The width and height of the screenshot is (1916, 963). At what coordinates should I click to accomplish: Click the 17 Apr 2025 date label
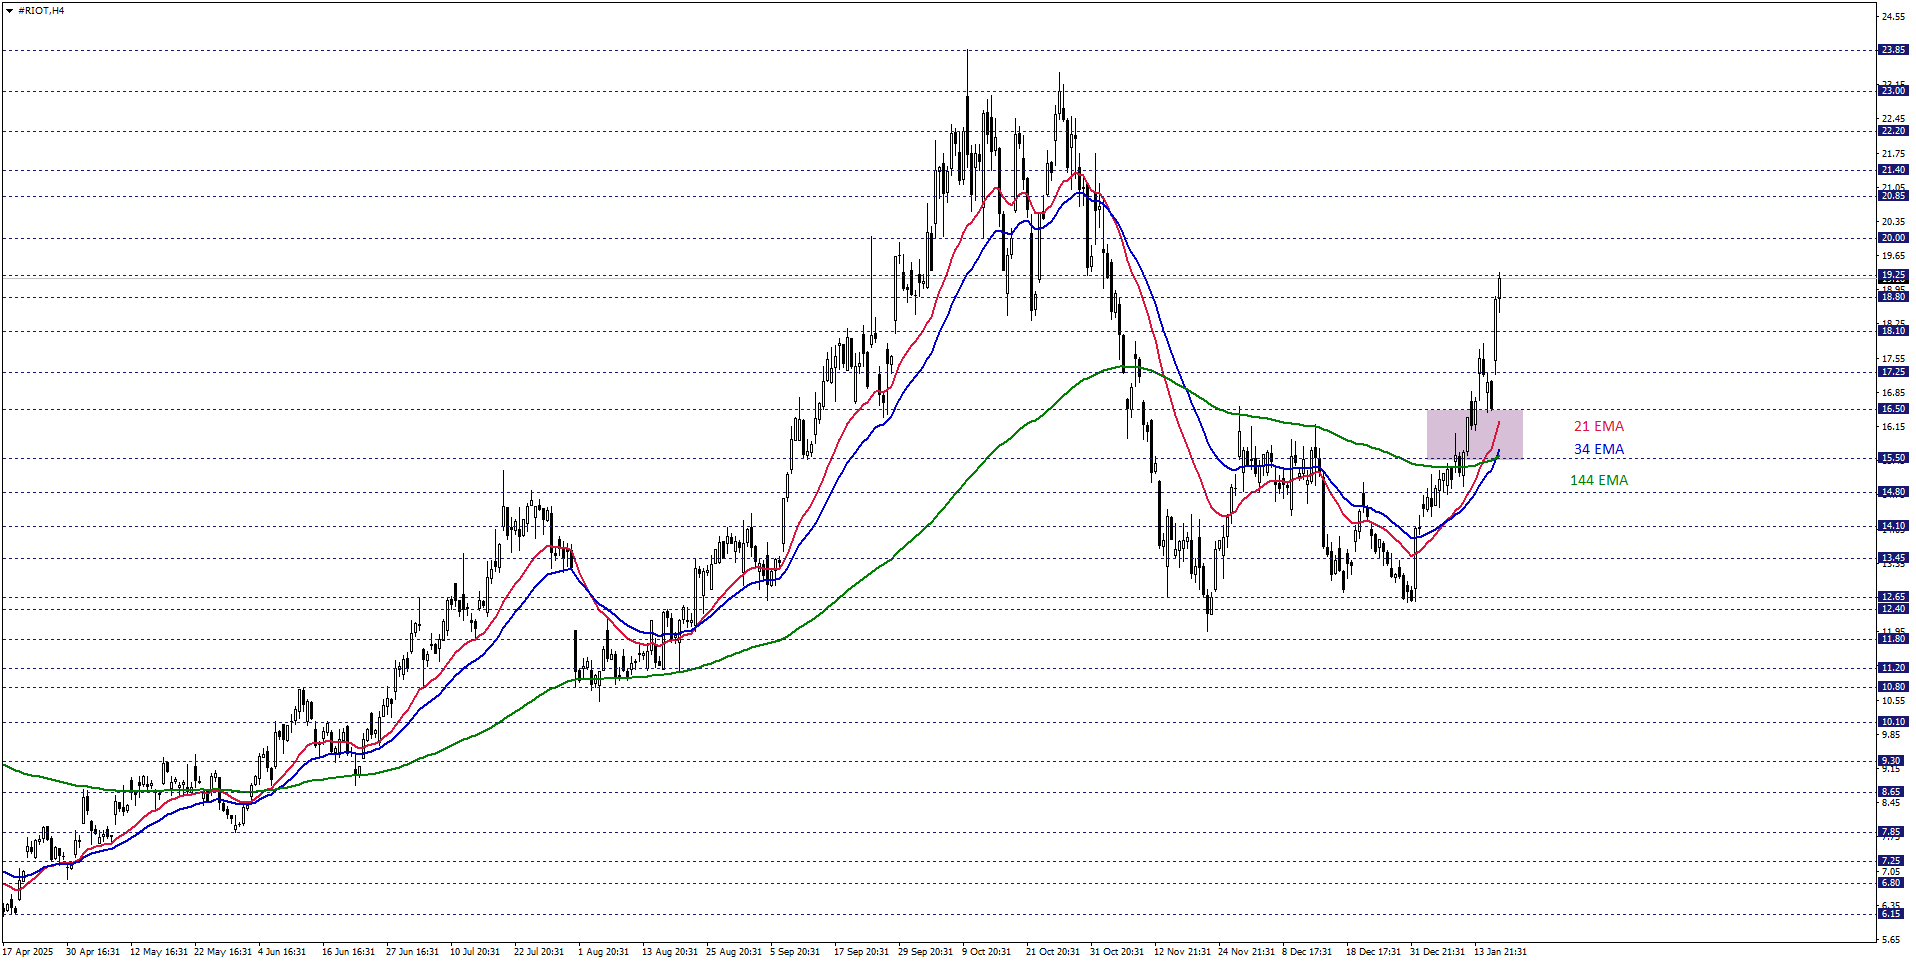coord(28,952)
